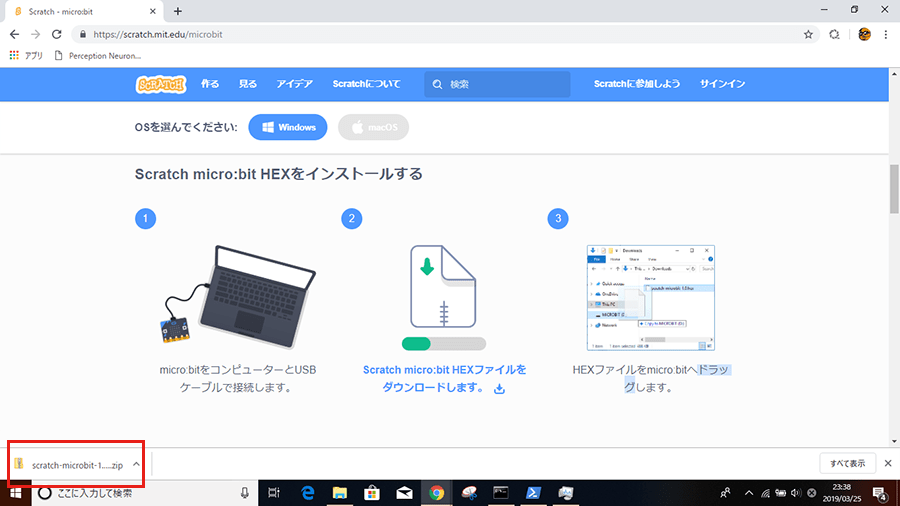Open the 作る (Create) menu item

click(210, 84)
